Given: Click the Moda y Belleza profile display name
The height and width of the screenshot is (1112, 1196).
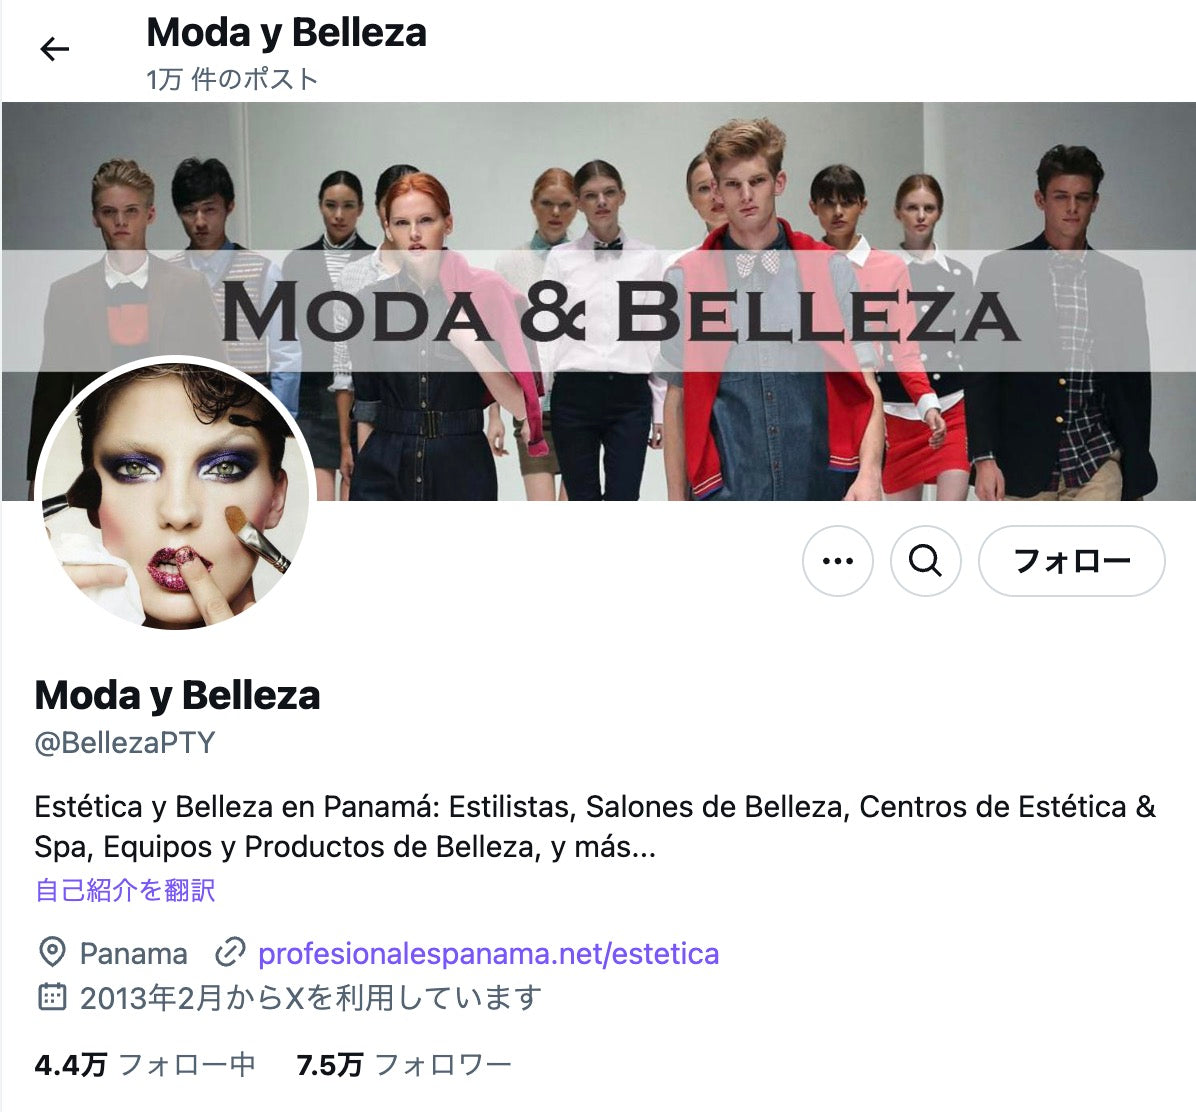Looking at the screenshot, I should click(177, 696).
